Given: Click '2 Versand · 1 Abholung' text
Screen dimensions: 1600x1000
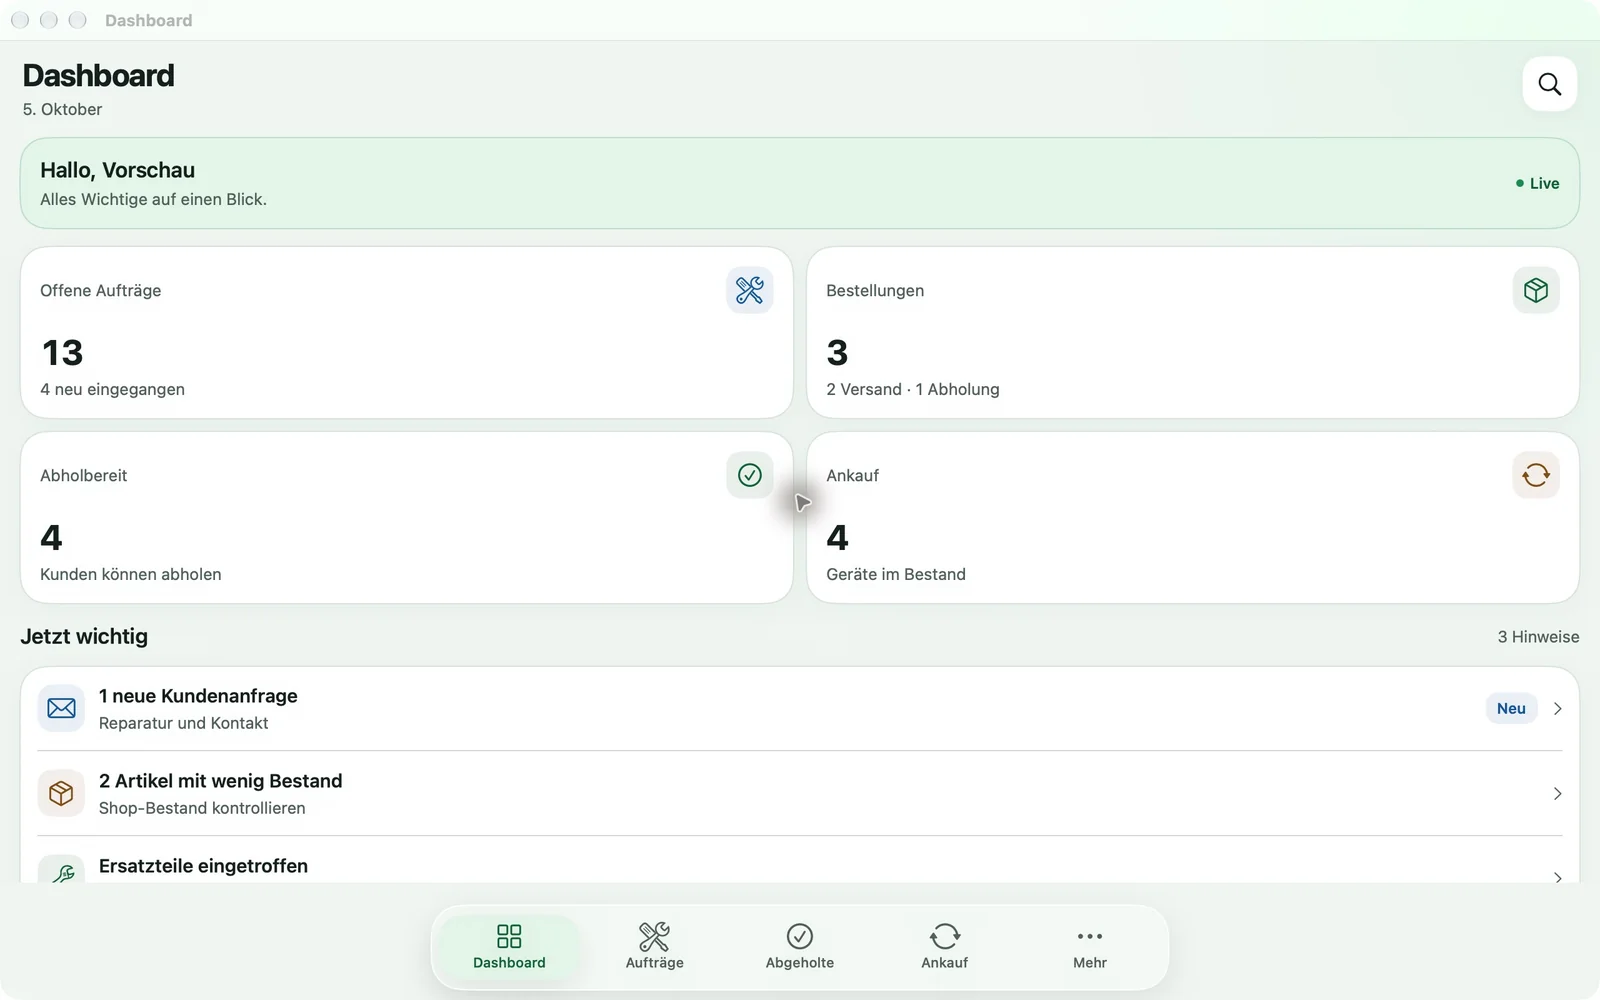Looking at the screenshot, I should [912, 389].
